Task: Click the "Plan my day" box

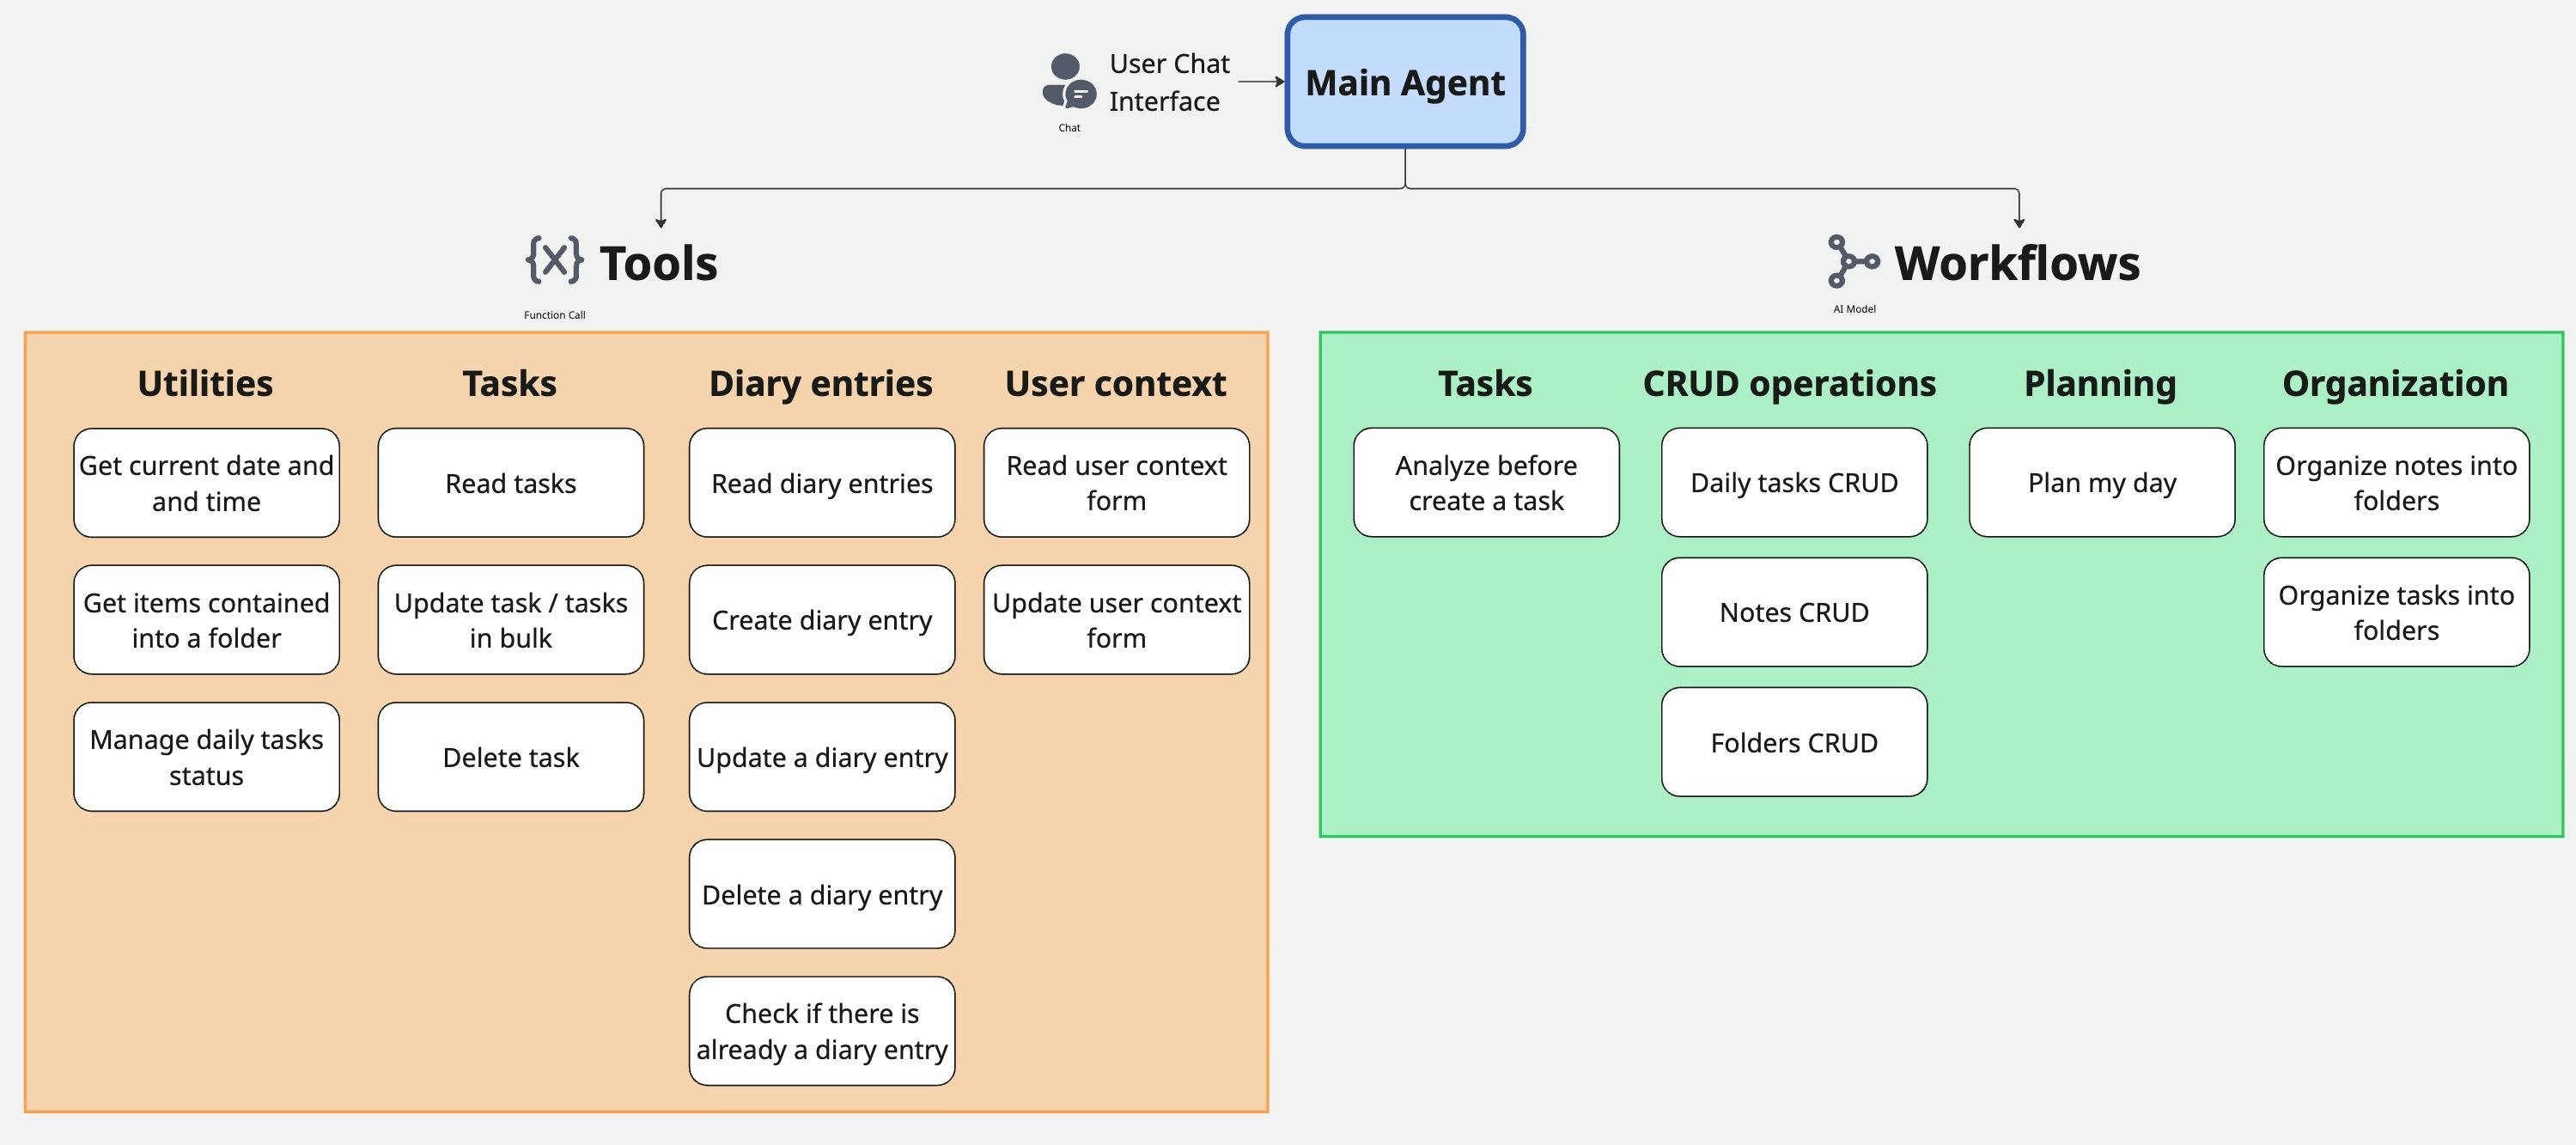Action: 2101,483
